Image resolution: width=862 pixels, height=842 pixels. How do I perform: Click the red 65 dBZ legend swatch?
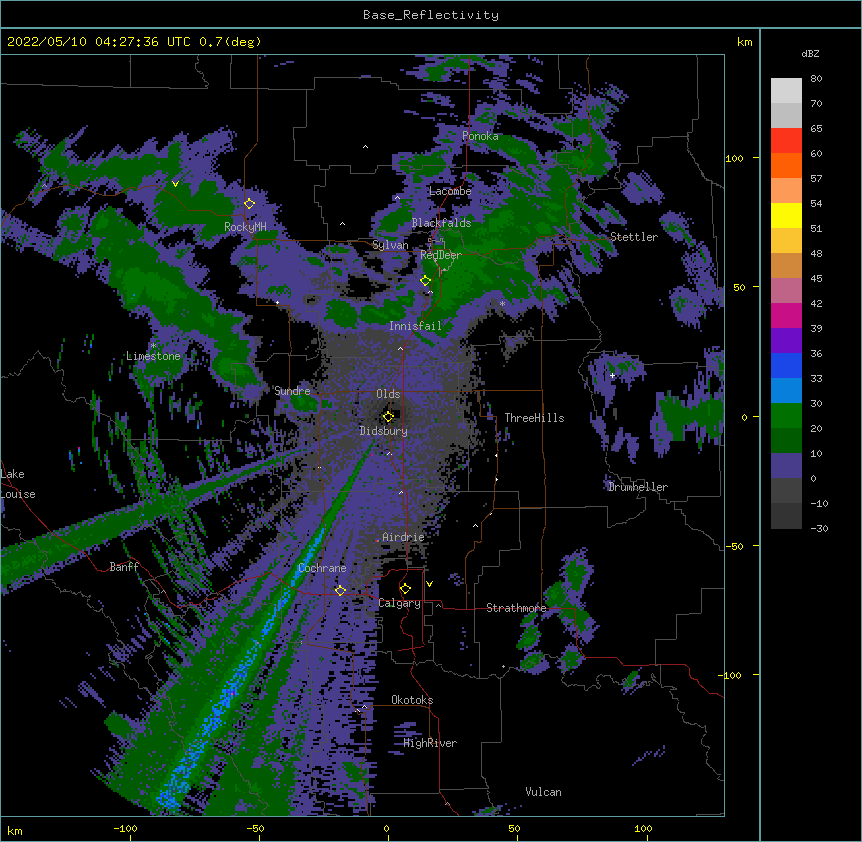pyautogui.click(x=786, y=141)
